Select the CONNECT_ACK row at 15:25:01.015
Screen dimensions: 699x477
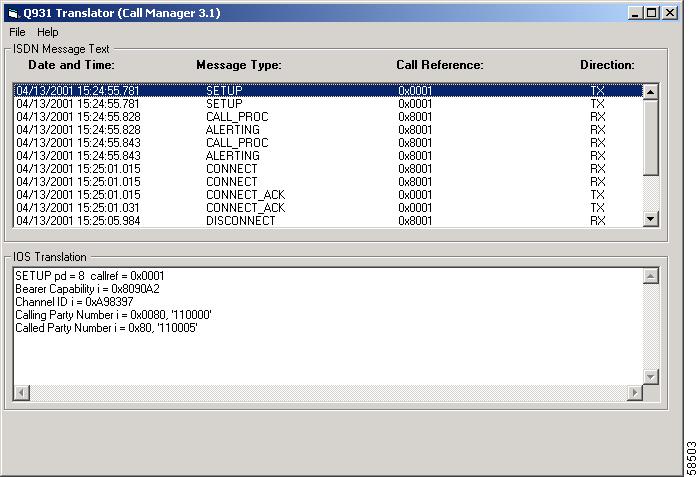[x=328, y=195]
